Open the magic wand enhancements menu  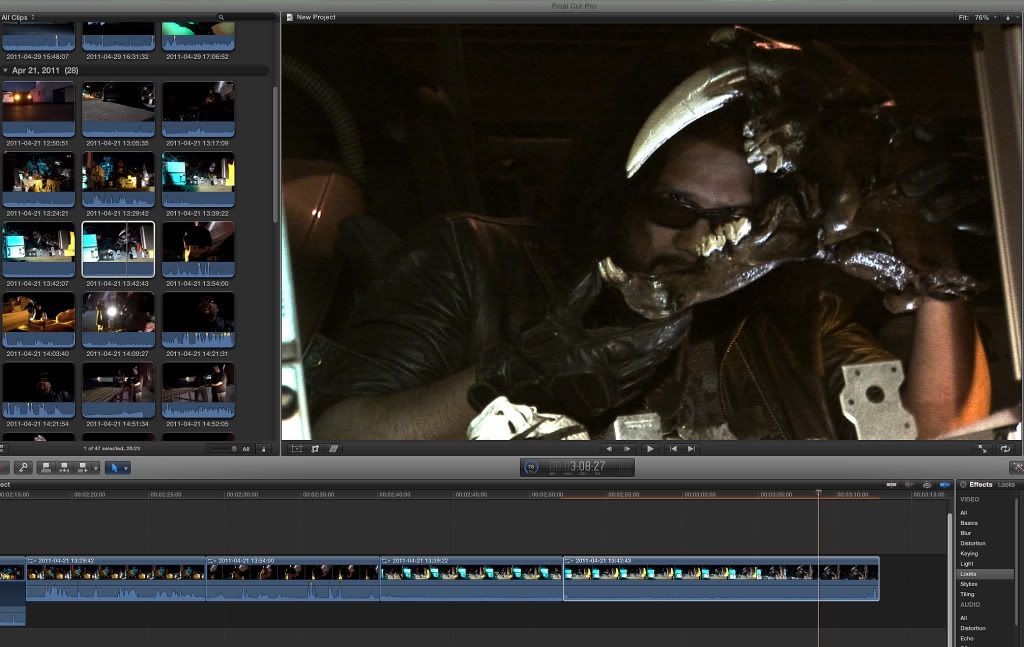tap(1017, 467)
